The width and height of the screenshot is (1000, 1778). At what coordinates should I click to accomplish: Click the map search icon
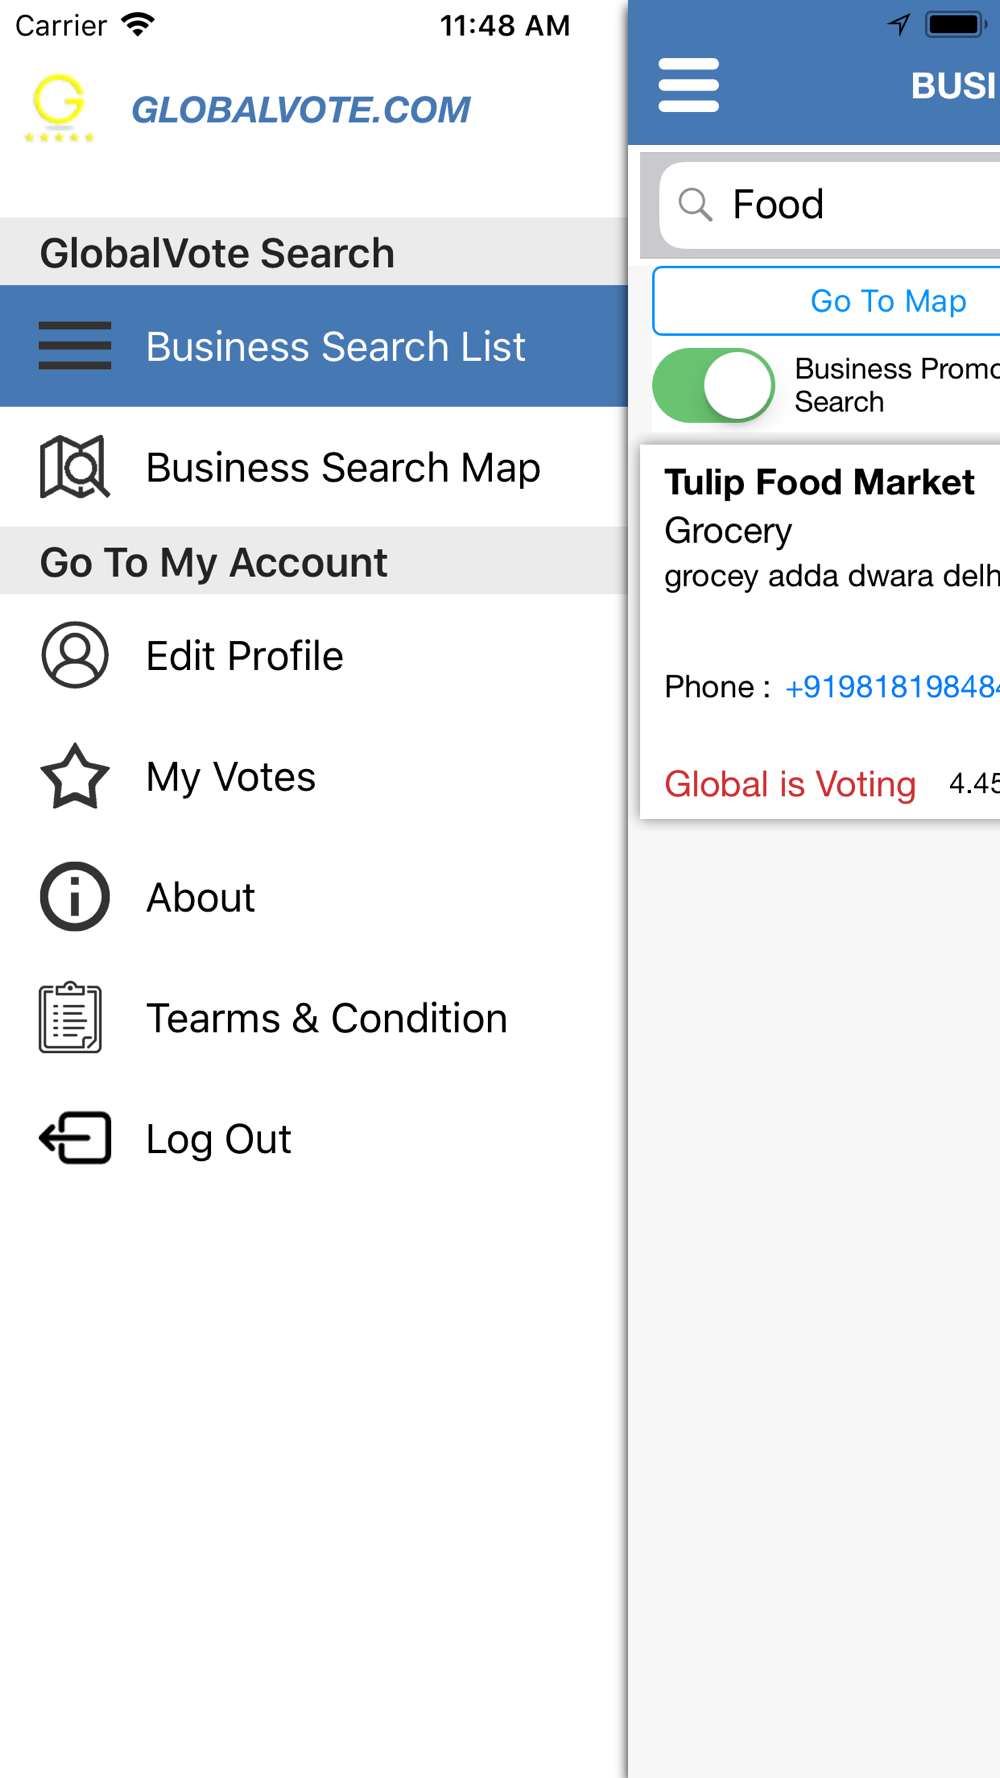click(x=75, y=467)
